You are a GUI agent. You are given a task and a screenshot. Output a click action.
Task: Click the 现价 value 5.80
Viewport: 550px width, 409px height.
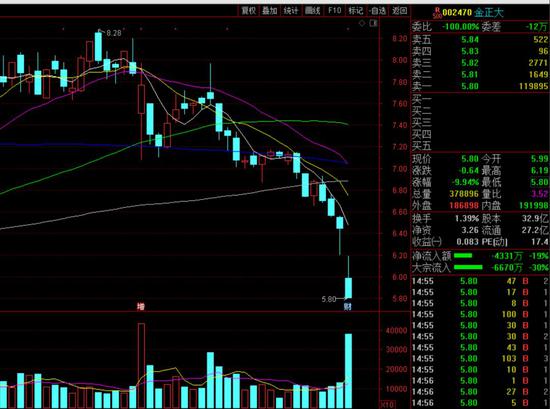[470, 159]
